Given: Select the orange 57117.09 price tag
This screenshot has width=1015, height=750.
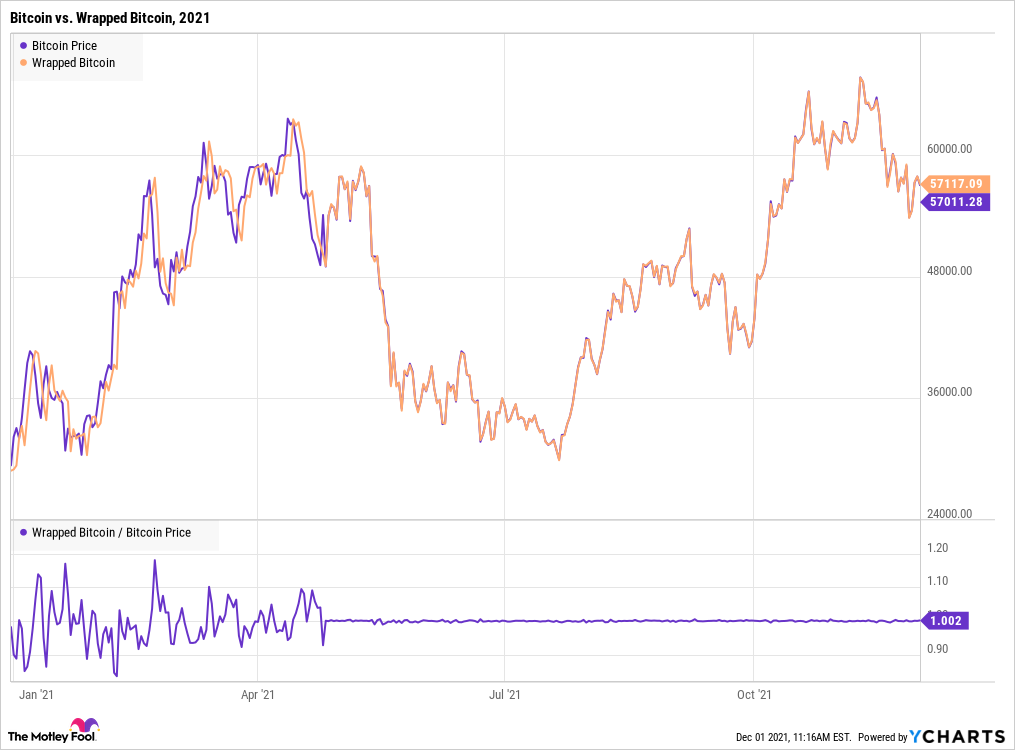Looking at the screenshot, I should pyautogui.click(x=957, y=184).
